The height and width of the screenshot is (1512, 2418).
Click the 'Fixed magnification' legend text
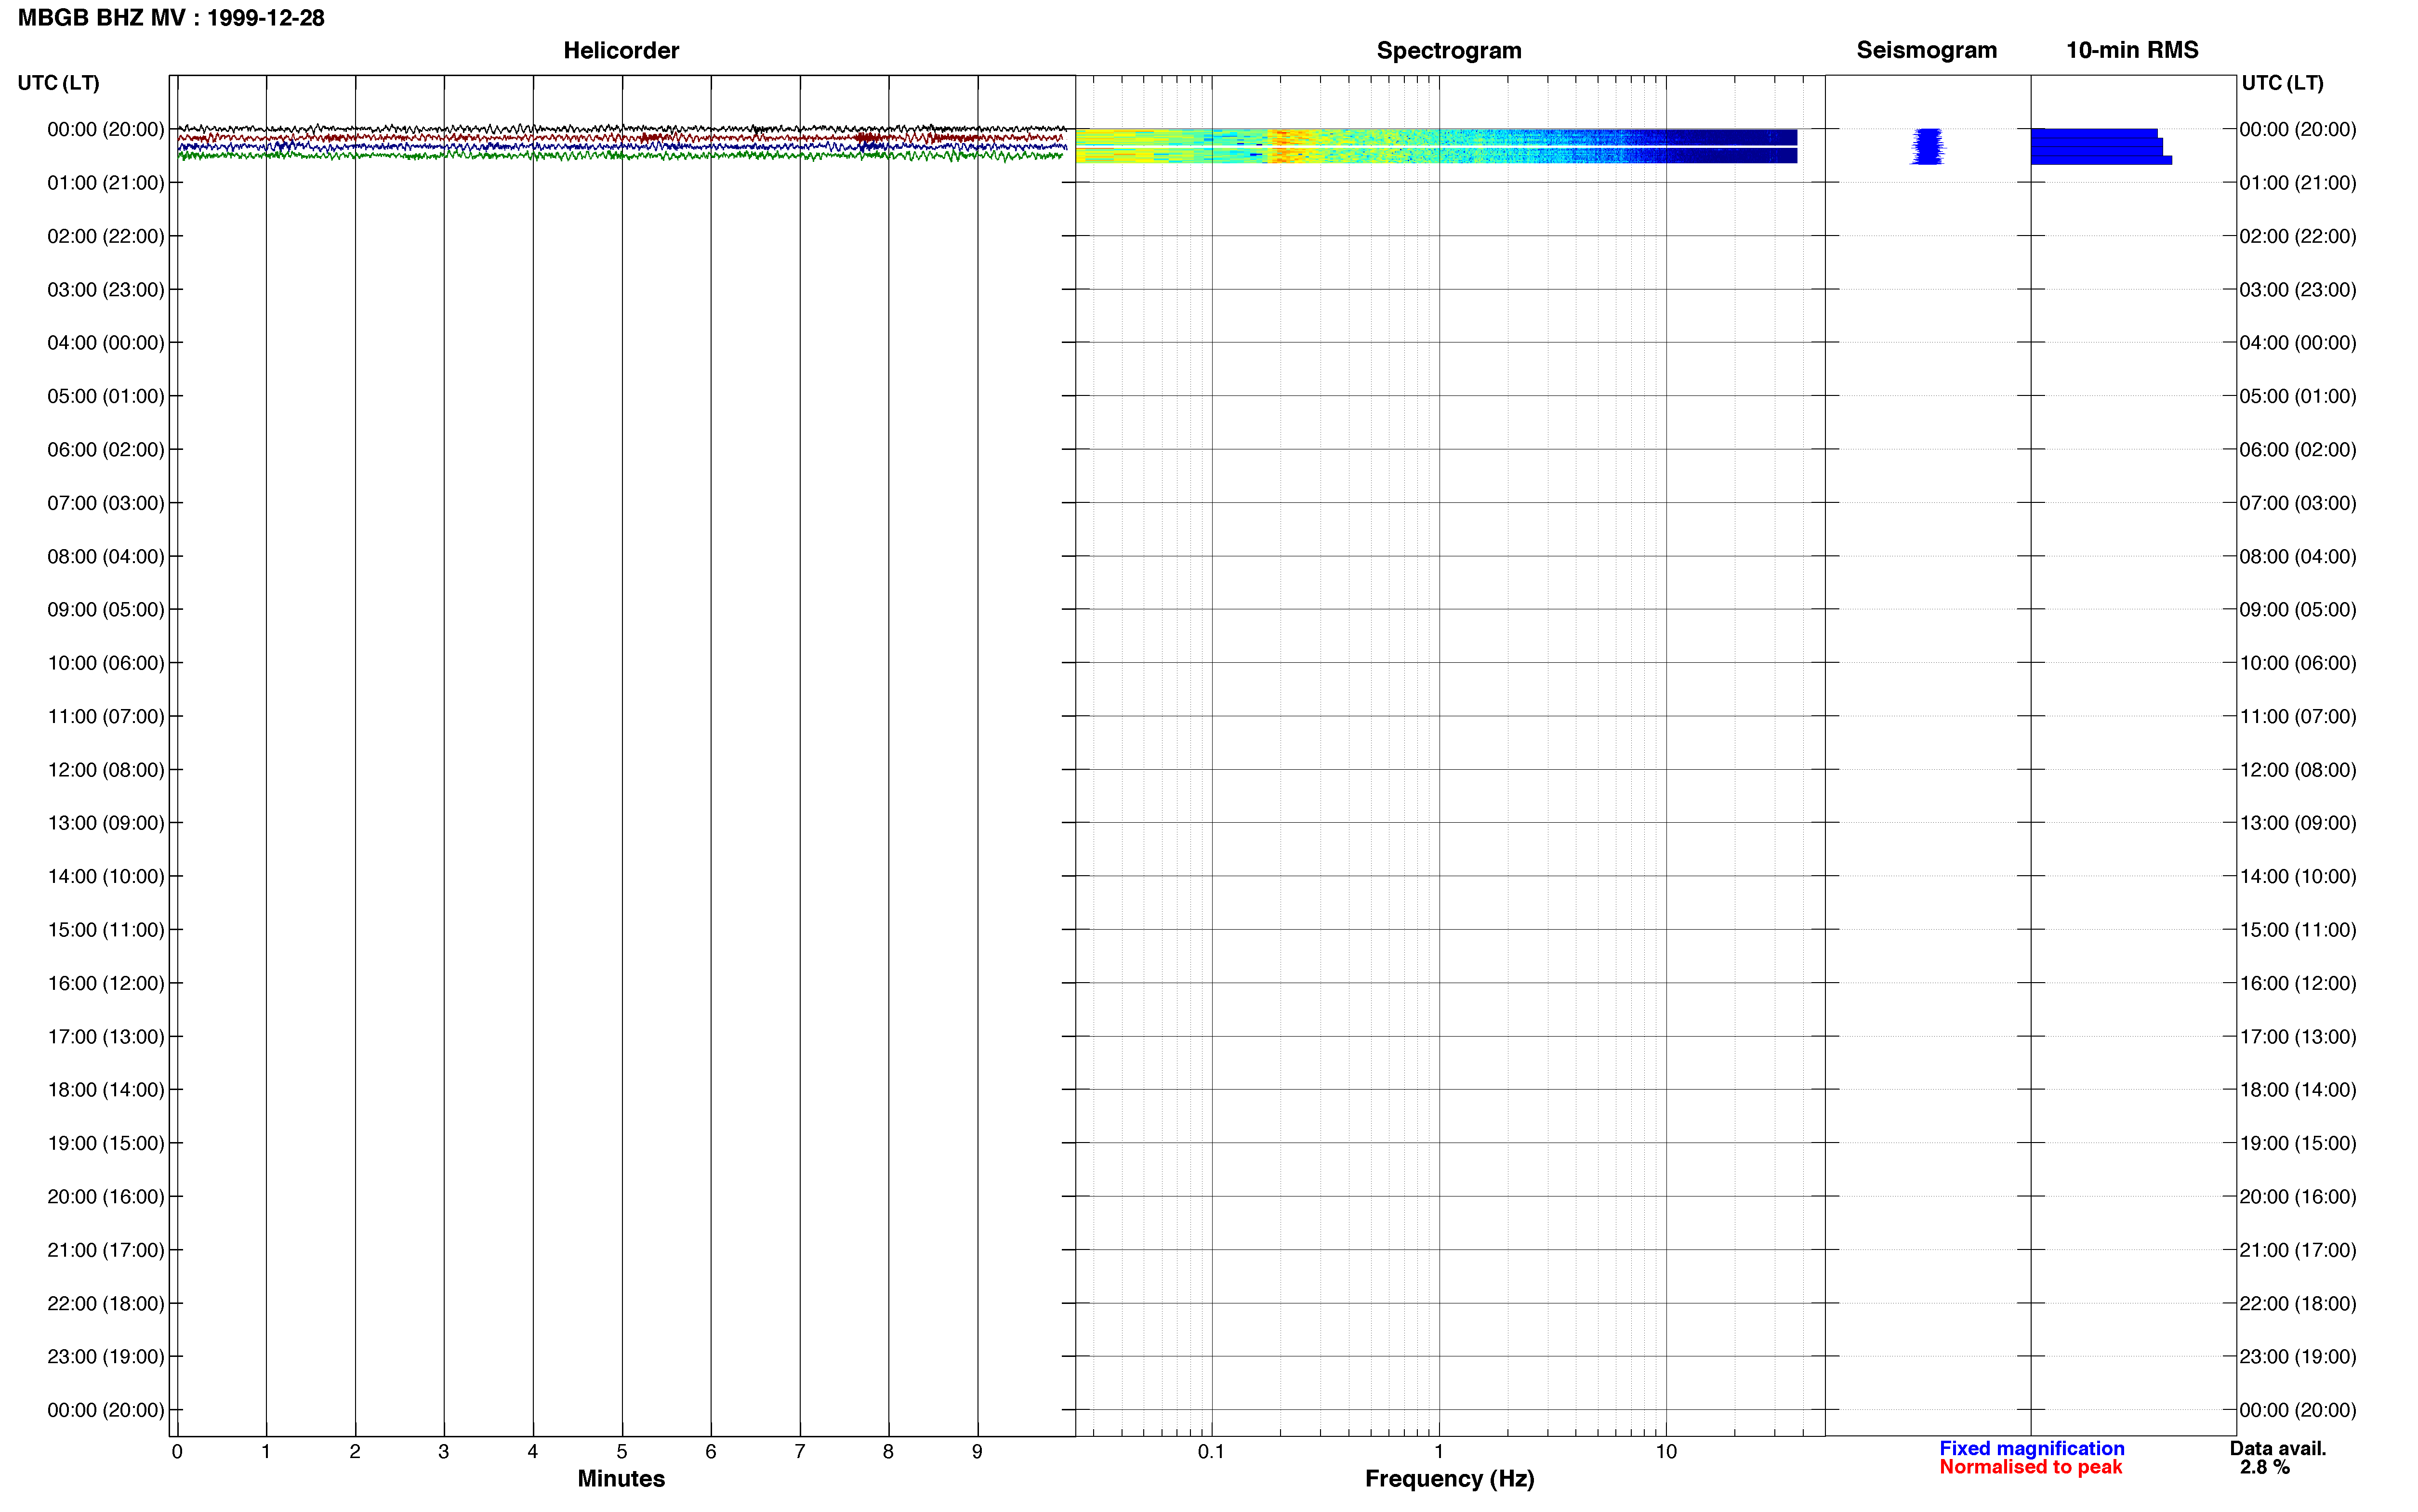coord(2031,1448)
